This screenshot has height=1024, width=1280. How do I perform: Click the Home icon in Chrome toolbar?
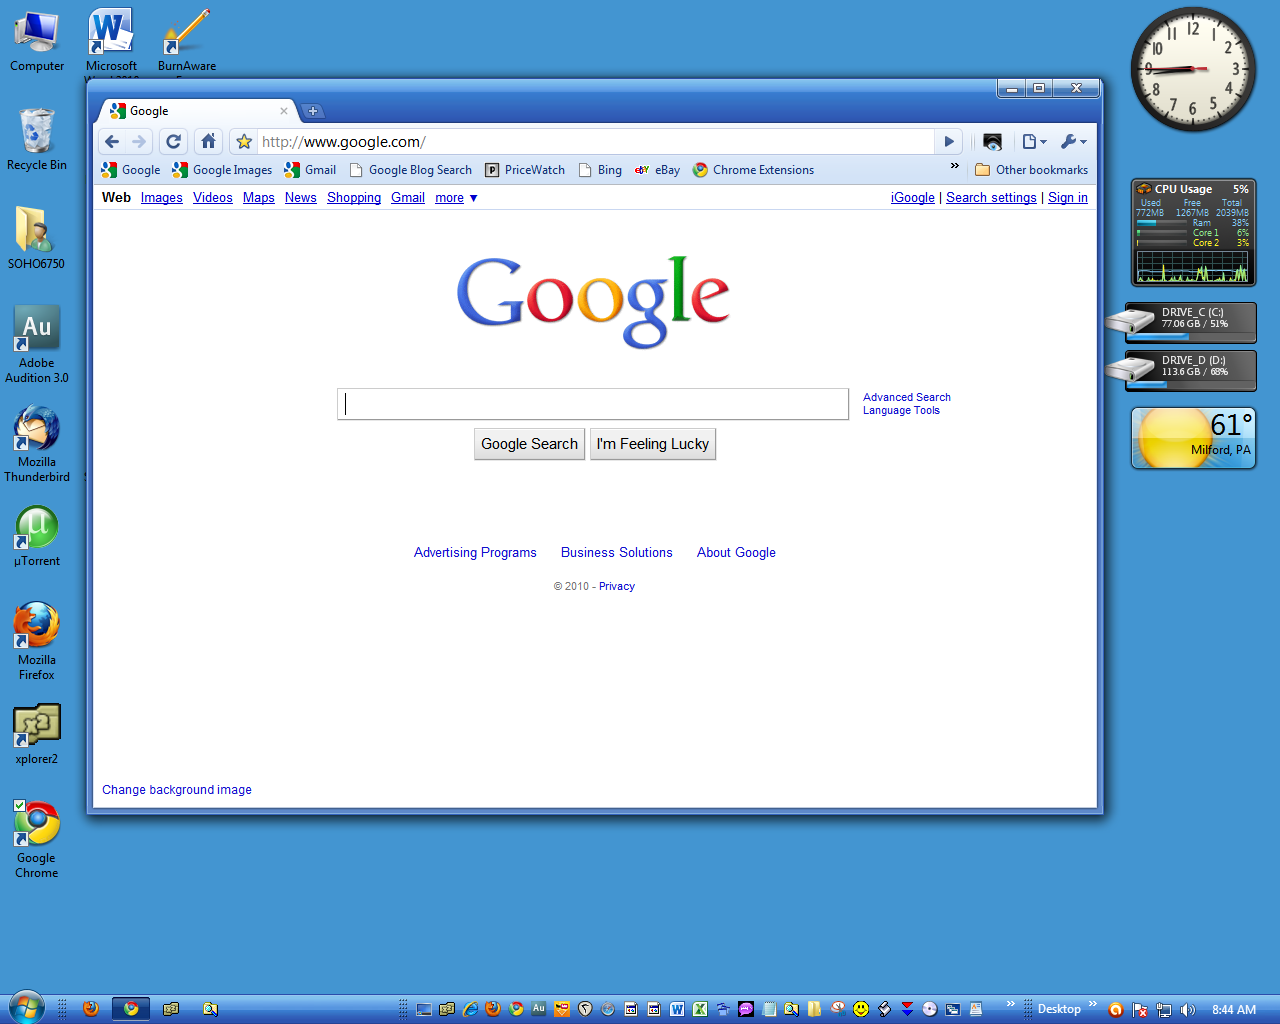tap(208, 142)
